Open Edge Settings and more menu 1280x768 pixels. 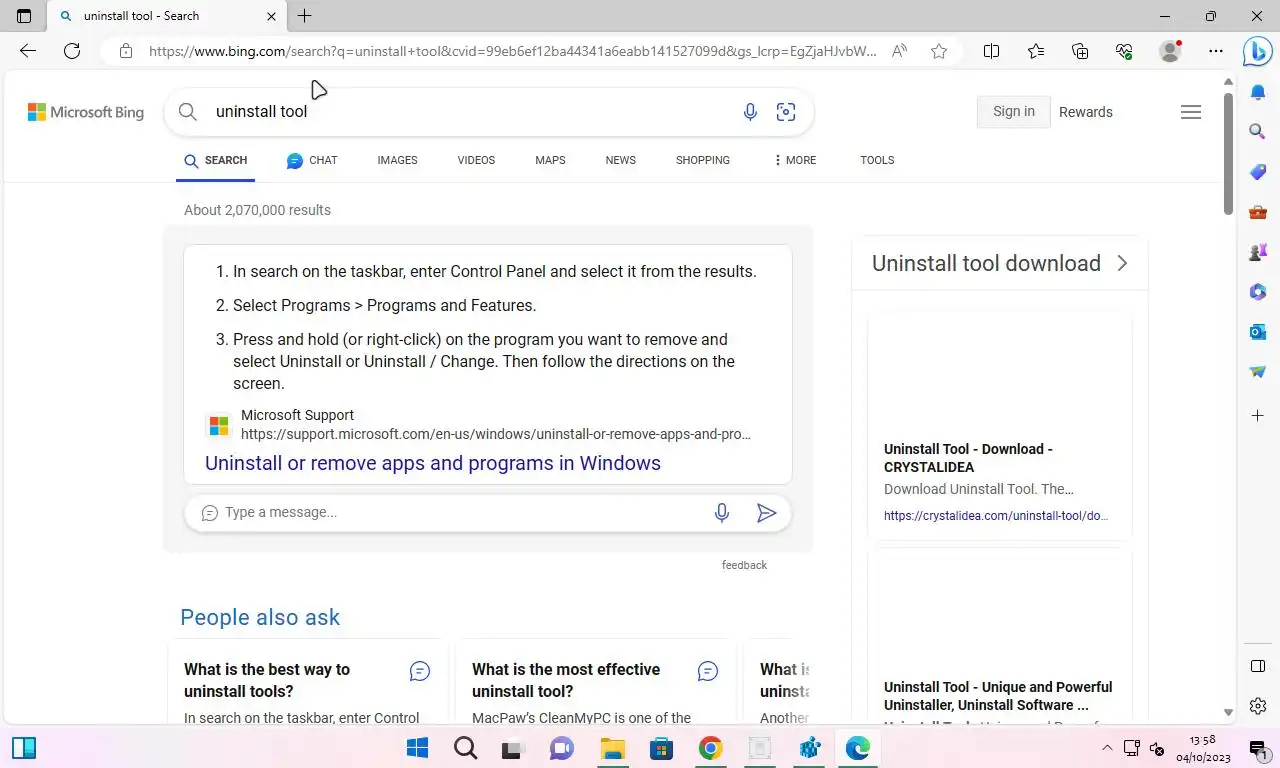1215,51
